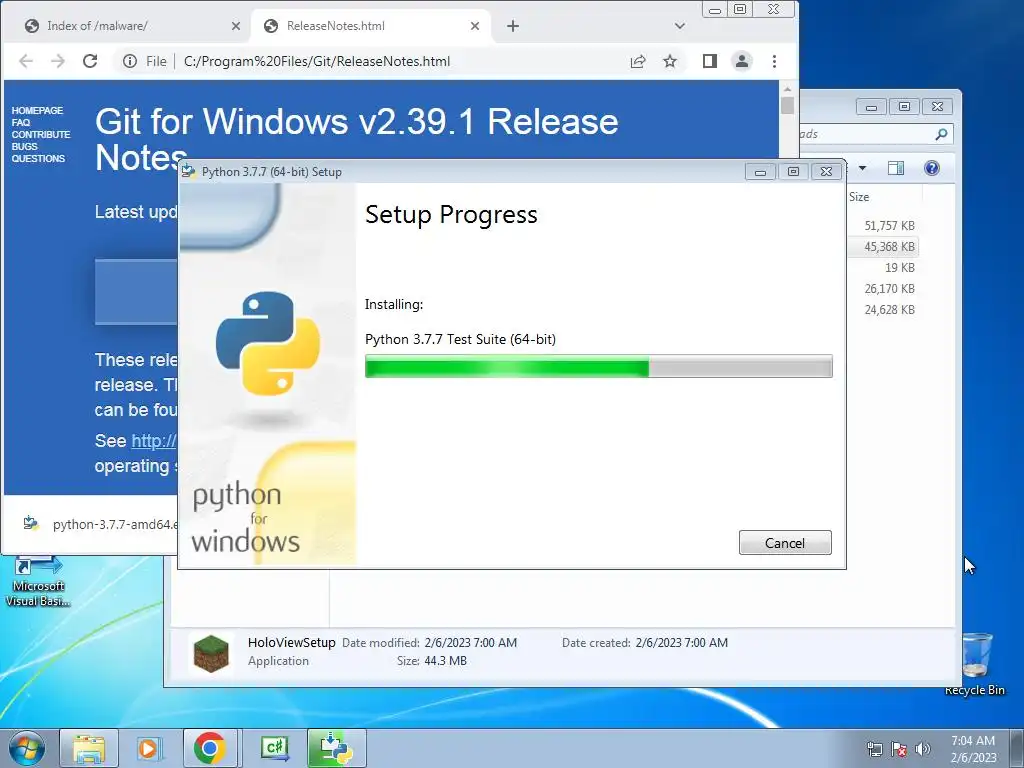Close the Index of /malware/ tab
This screenshot has height=768, width=1024.
[236, 26]
